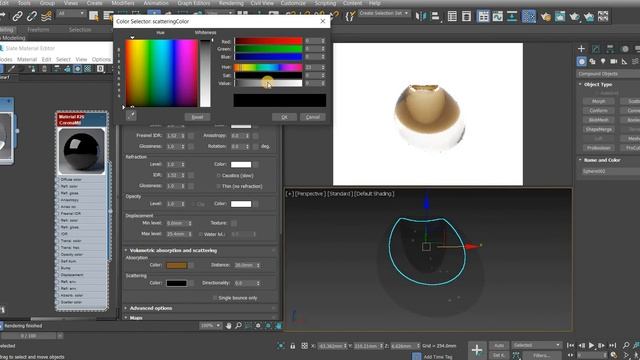Select the Lights category icon
This screenshot has height=360, width=640.
pos(603,62)
